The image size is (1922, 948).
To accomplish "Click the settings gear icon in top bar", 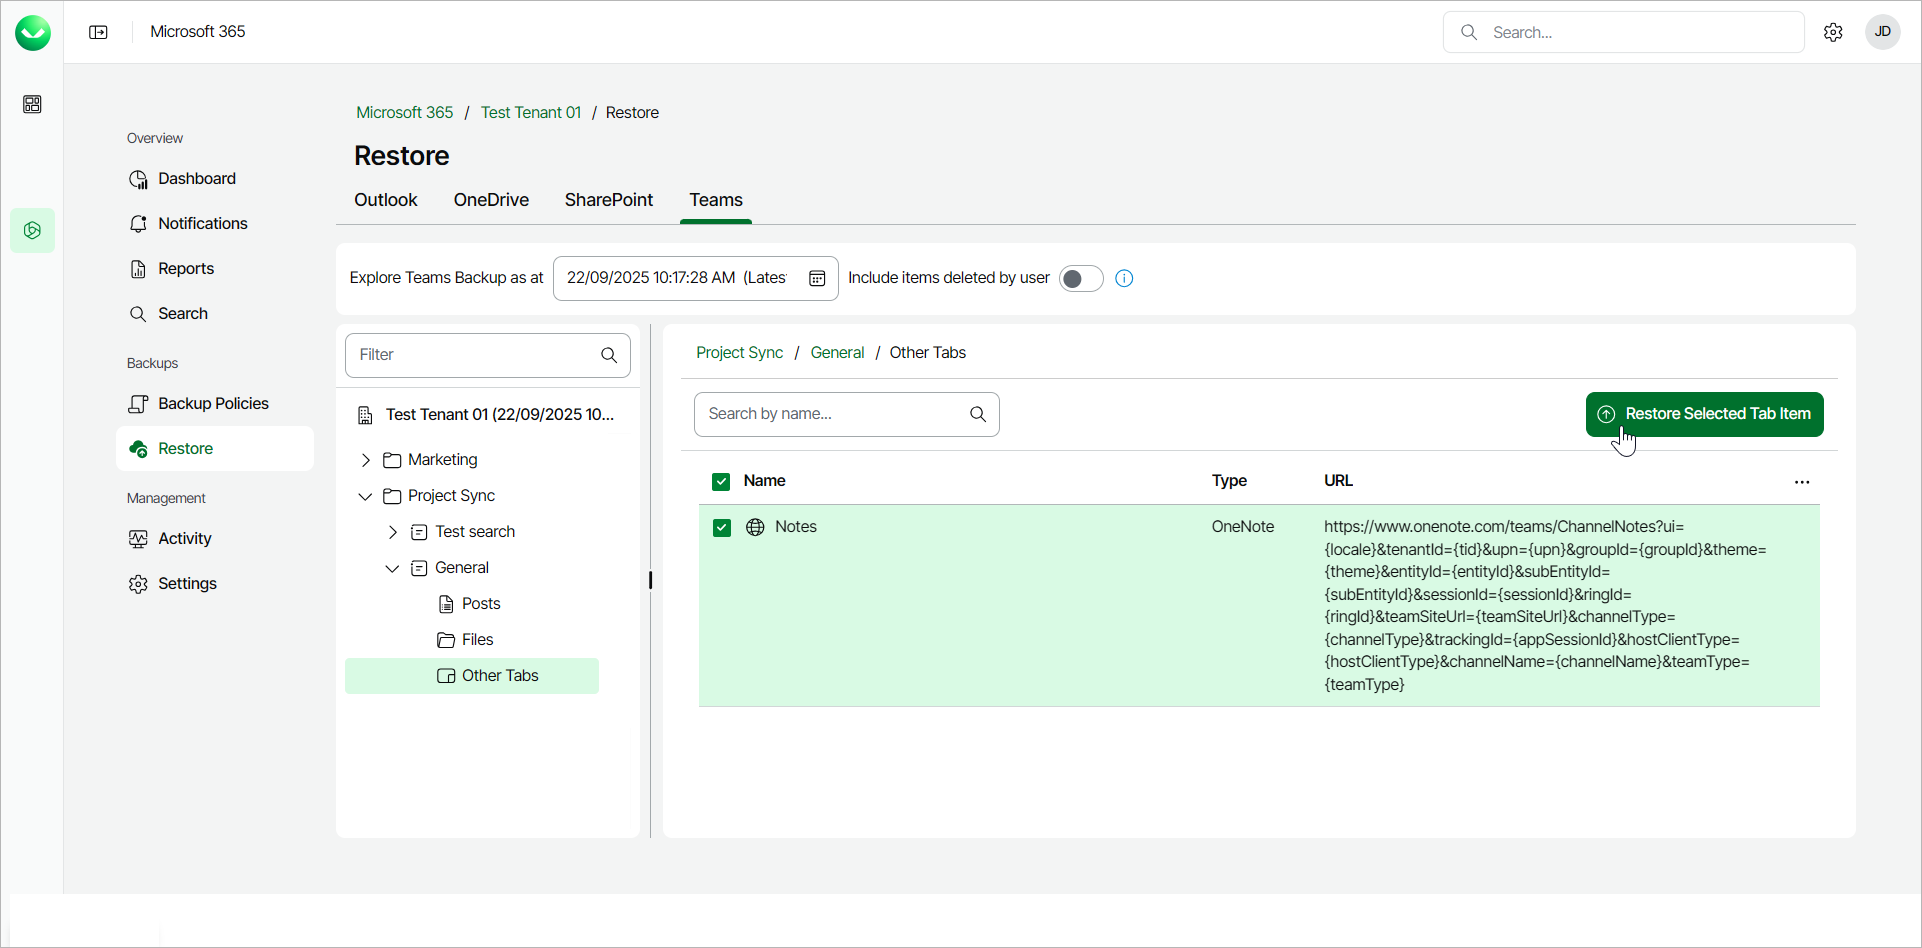I will (x=1833, y=32).
